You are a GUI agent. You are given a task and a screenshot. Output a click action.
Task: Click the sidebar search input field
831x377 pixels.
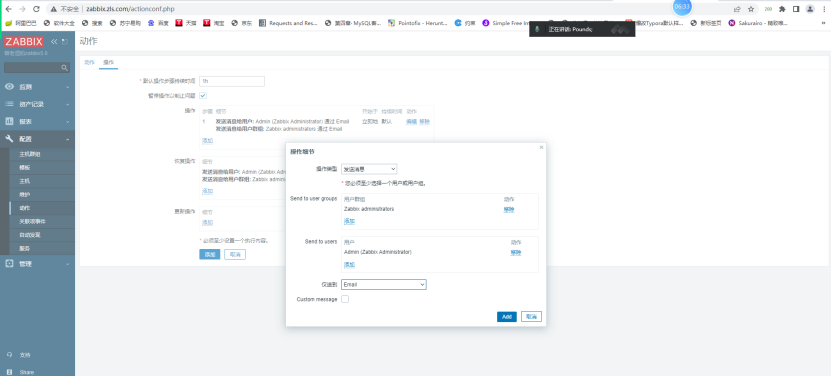coord(33,68)
